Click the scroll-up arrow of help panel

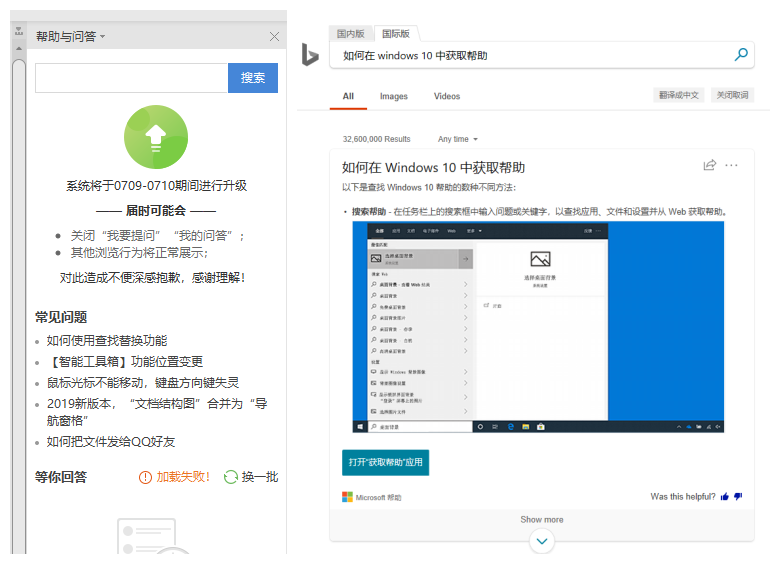tap(19, 48)
